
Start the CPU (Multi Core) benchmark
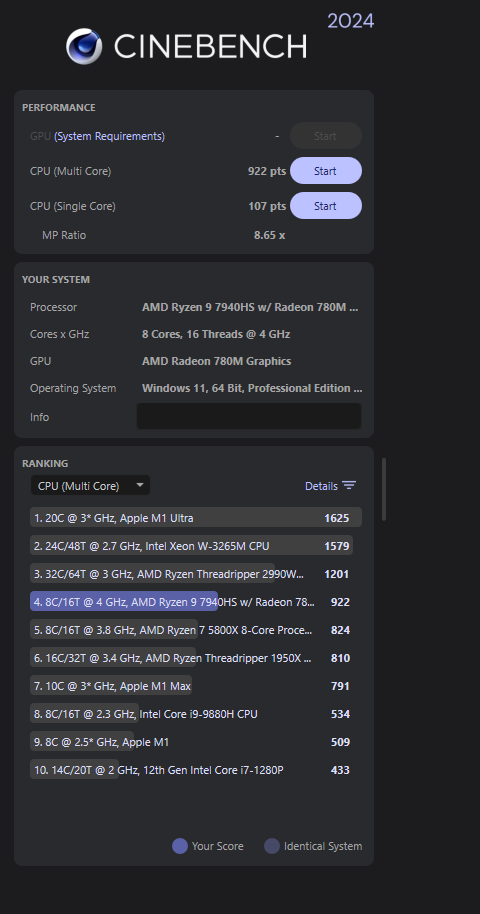[325, 171]
